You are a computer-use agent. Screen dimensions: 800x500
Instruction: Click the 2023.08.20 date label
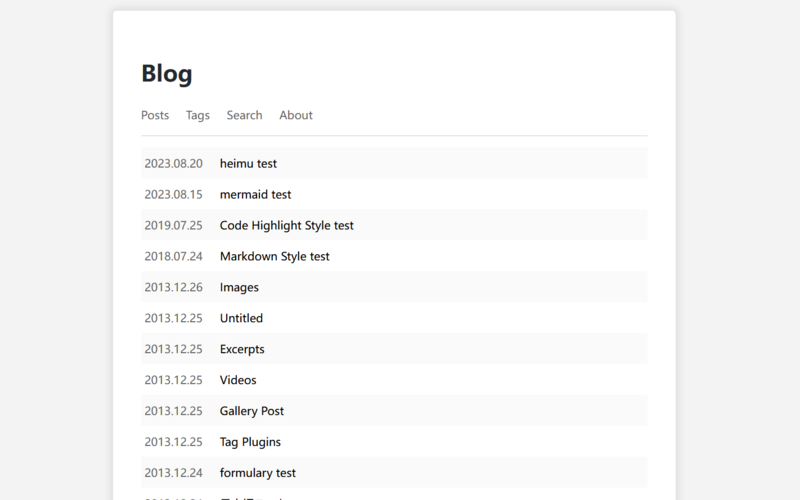point(173,163)
